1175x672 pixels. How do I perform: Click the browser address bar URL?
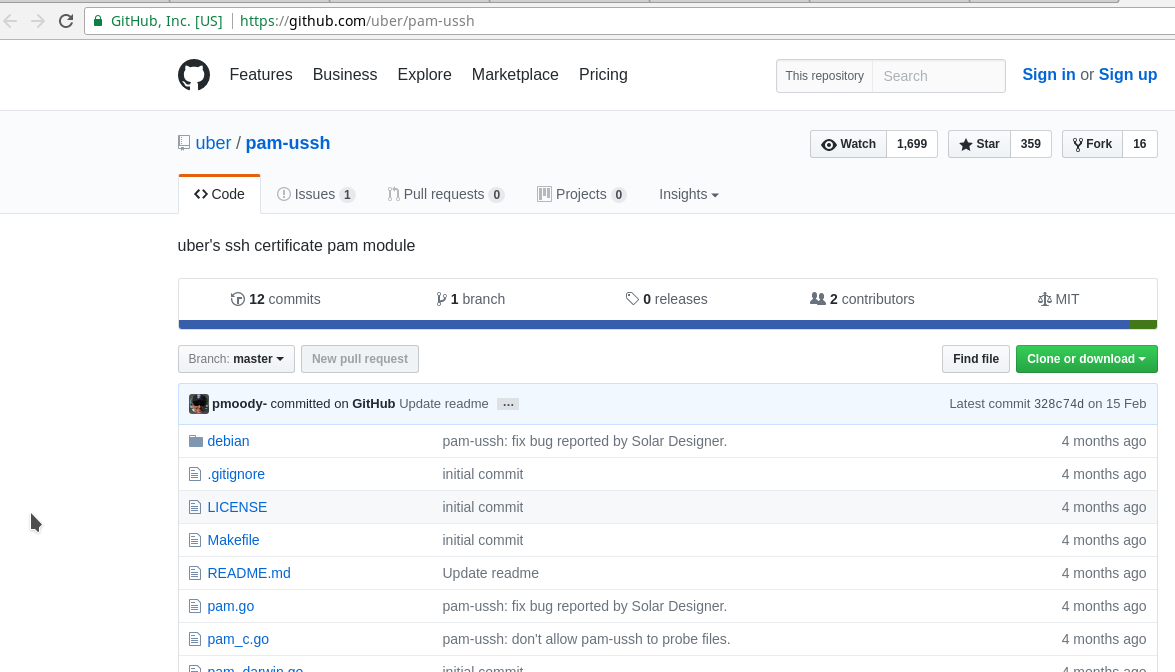tap(357, 21)
